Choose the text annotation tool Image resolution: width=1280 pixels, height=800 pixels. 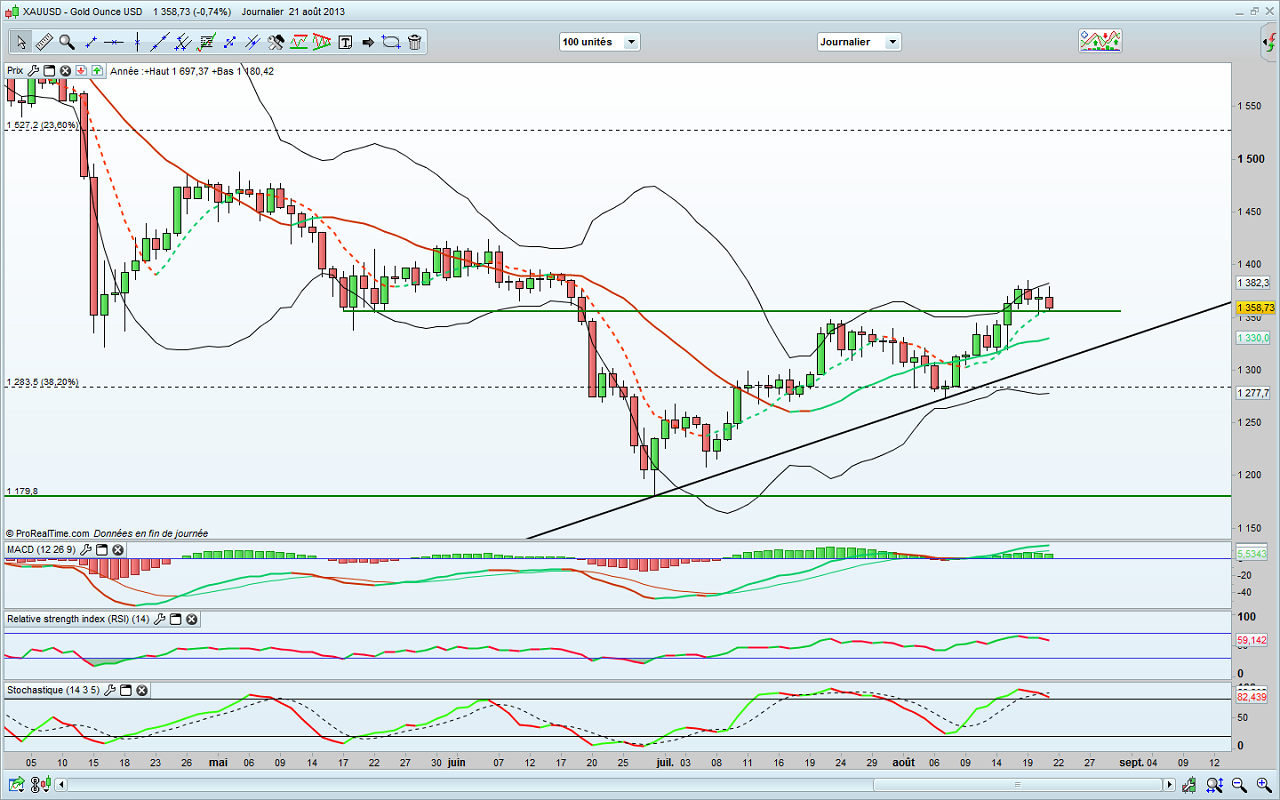pos(345,42)
